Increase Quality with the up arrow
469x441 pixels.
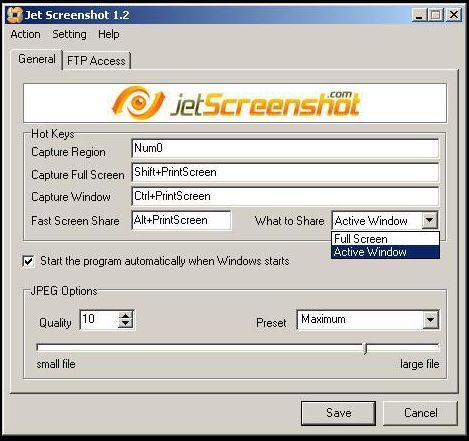pyautogui.click(x=126, y=315)
